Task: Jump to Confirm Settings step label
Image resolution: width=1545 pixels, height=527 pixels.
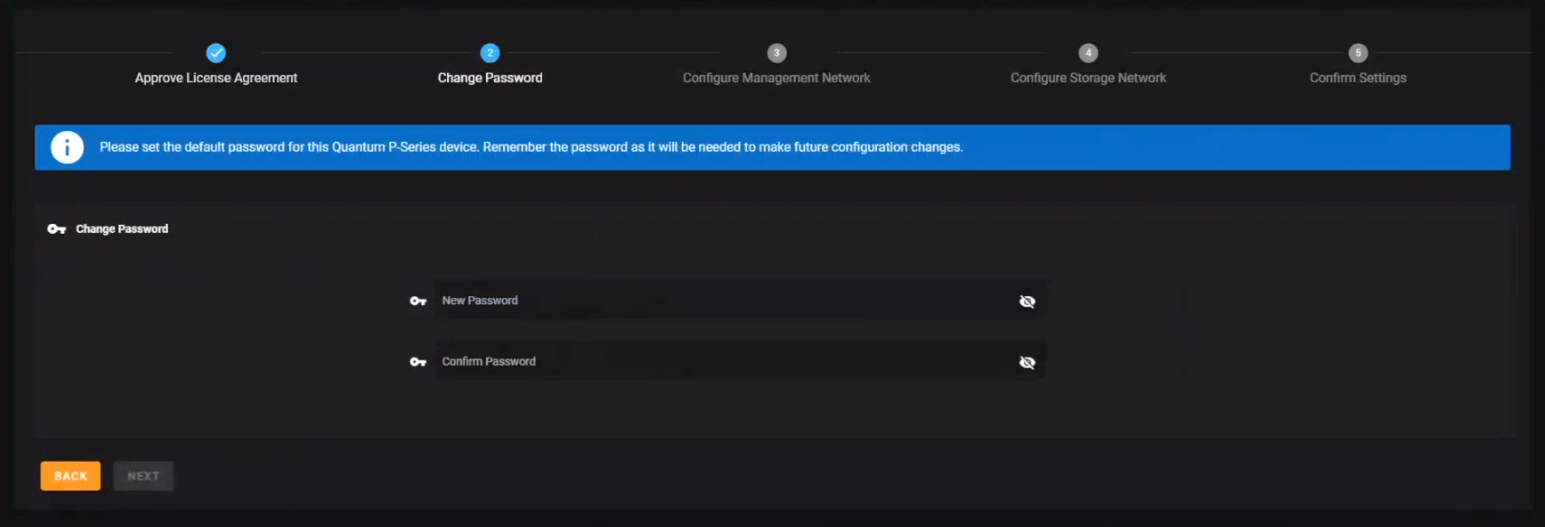Action: coord(1358,78)
